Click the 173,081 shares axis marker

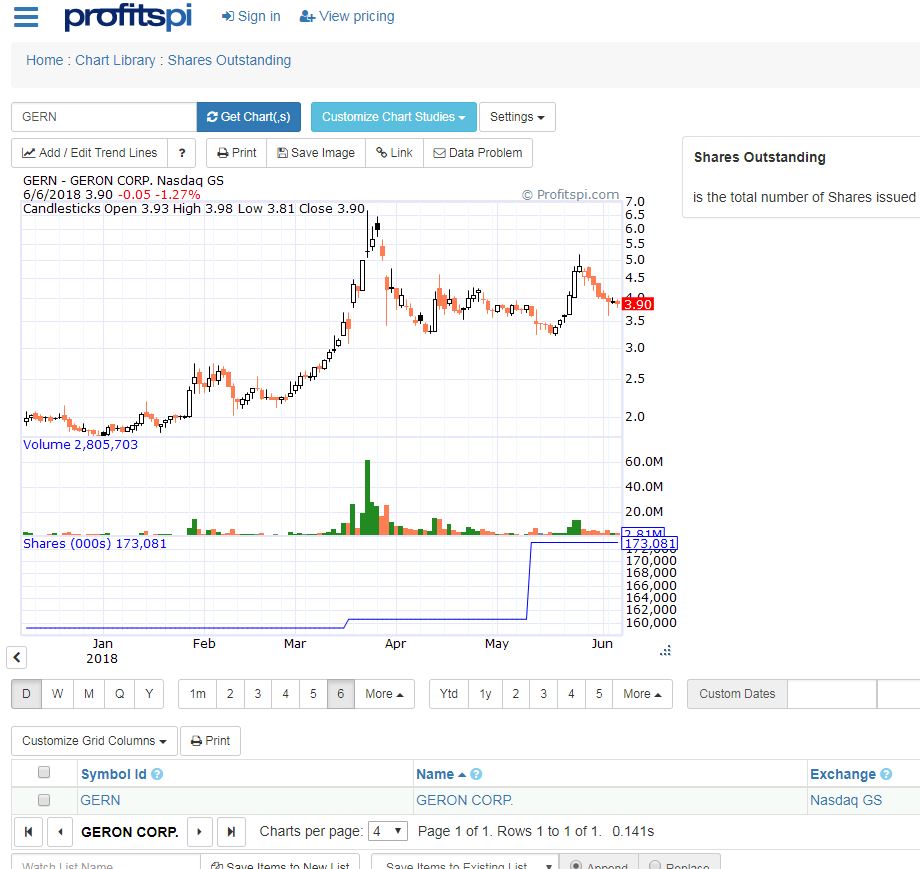click(650, 543)
